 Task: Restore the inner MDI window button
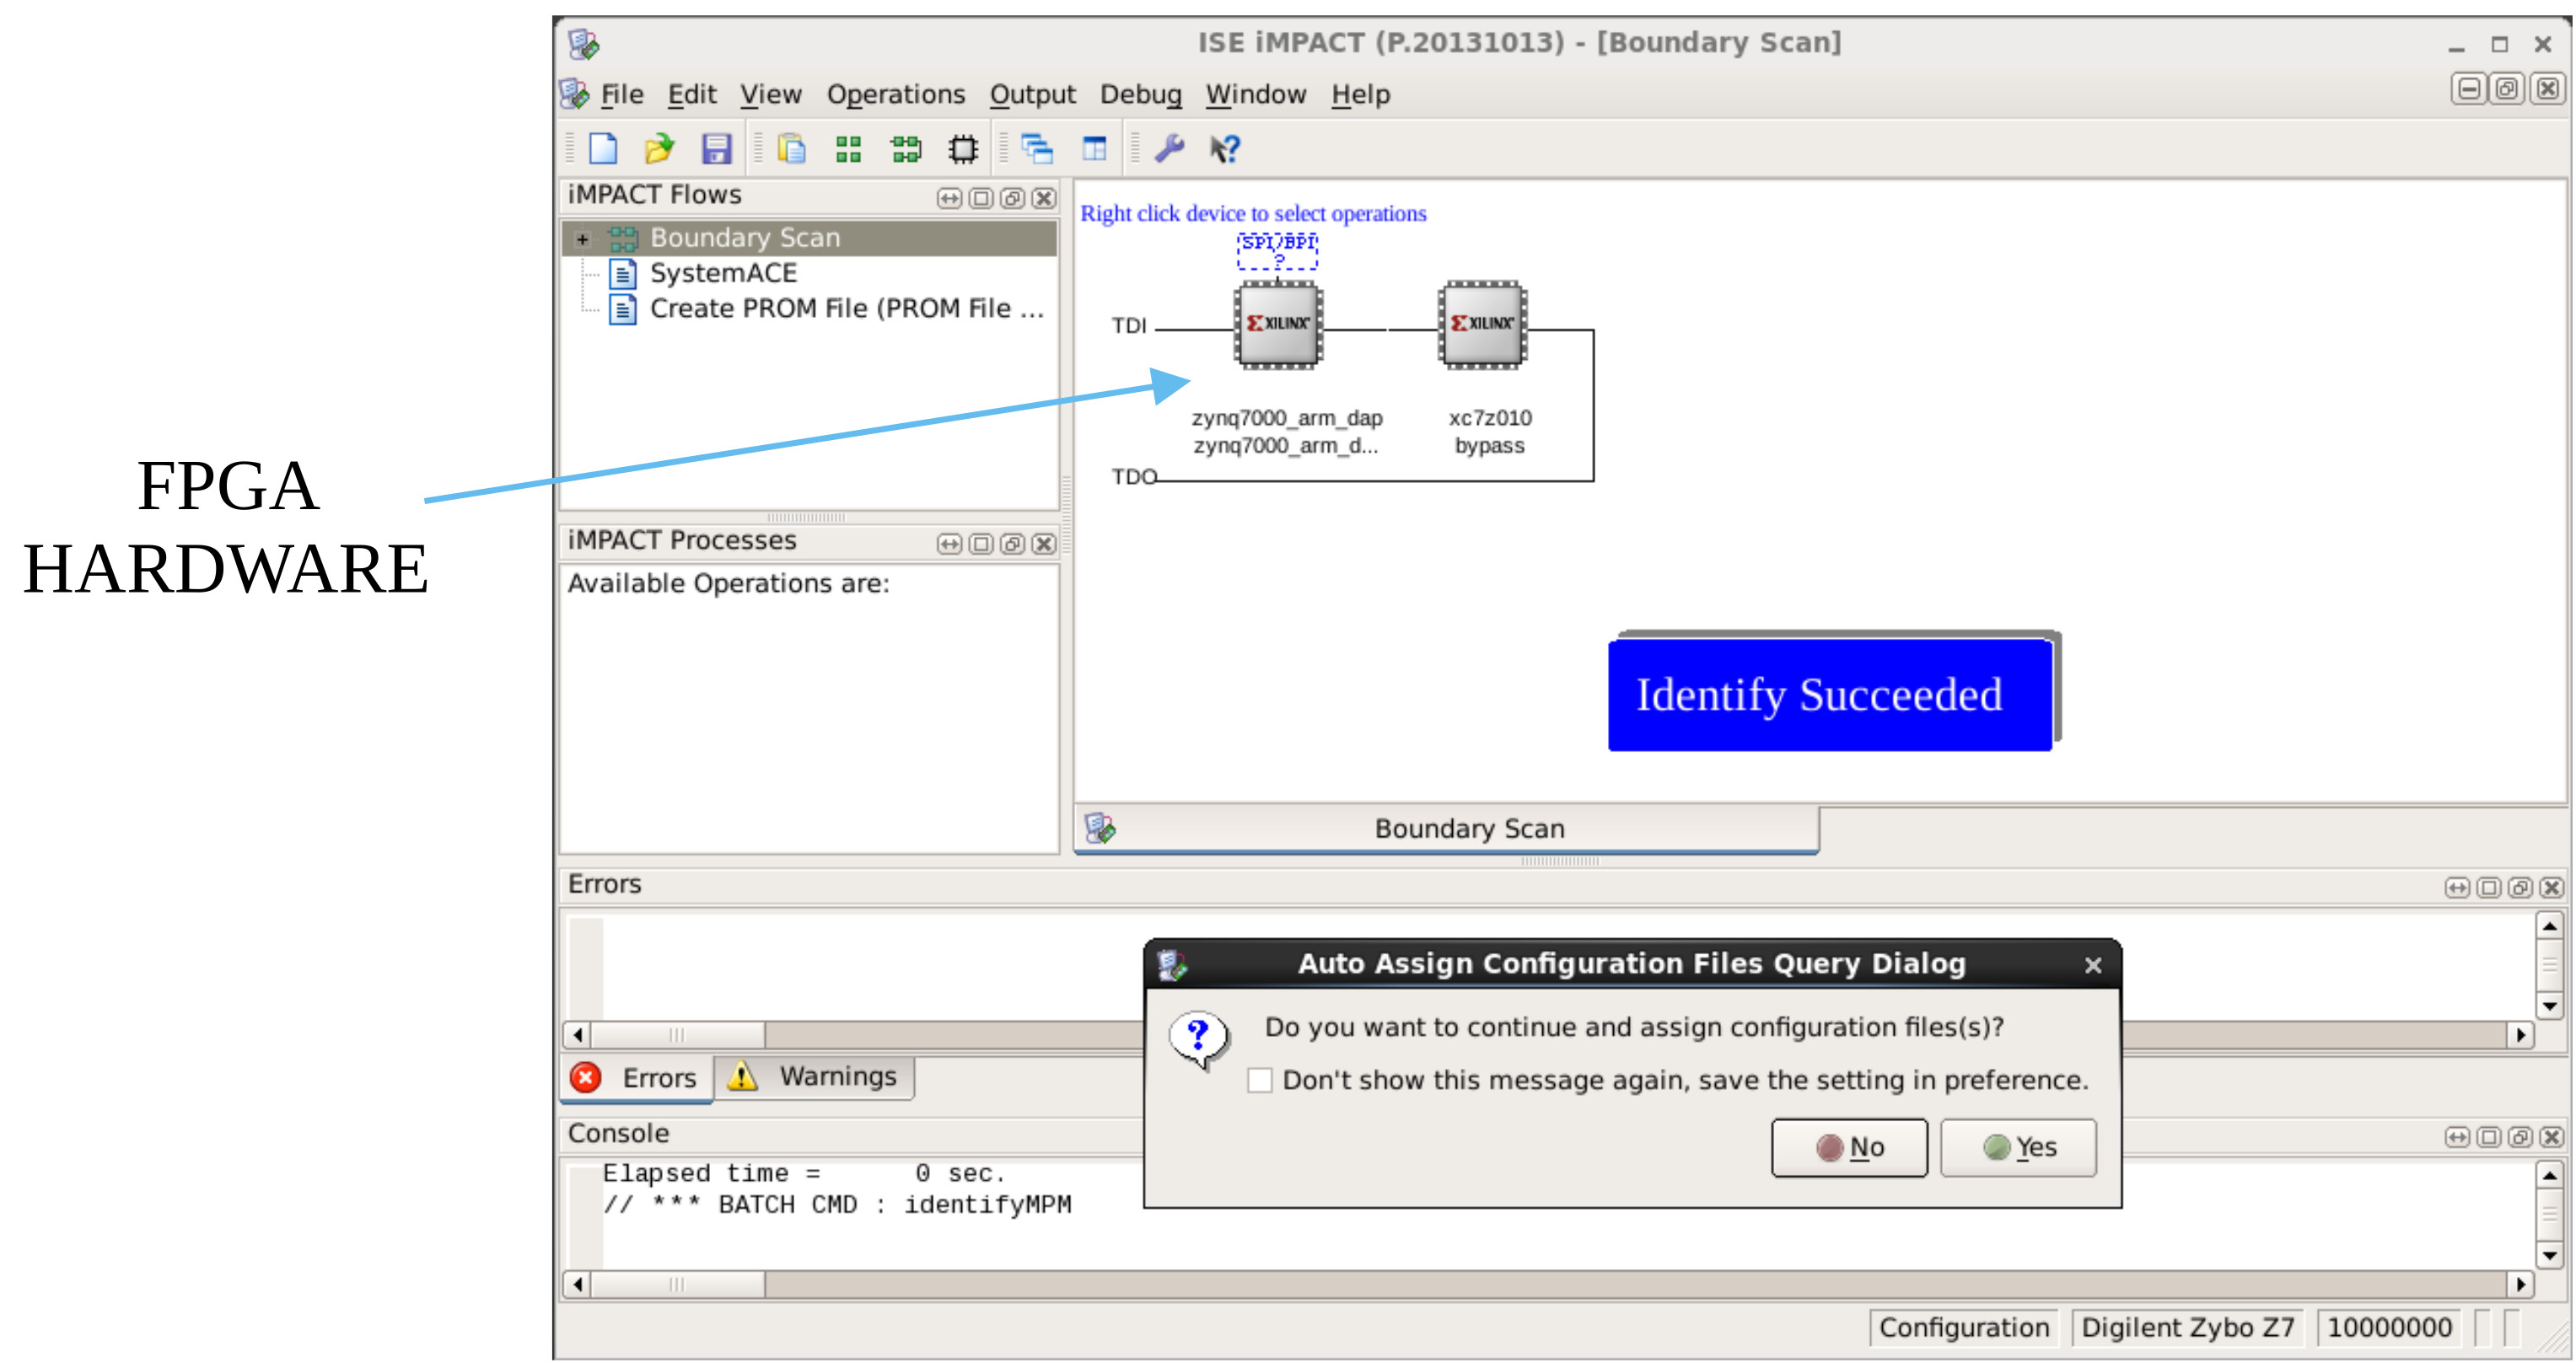point(2506,89)
